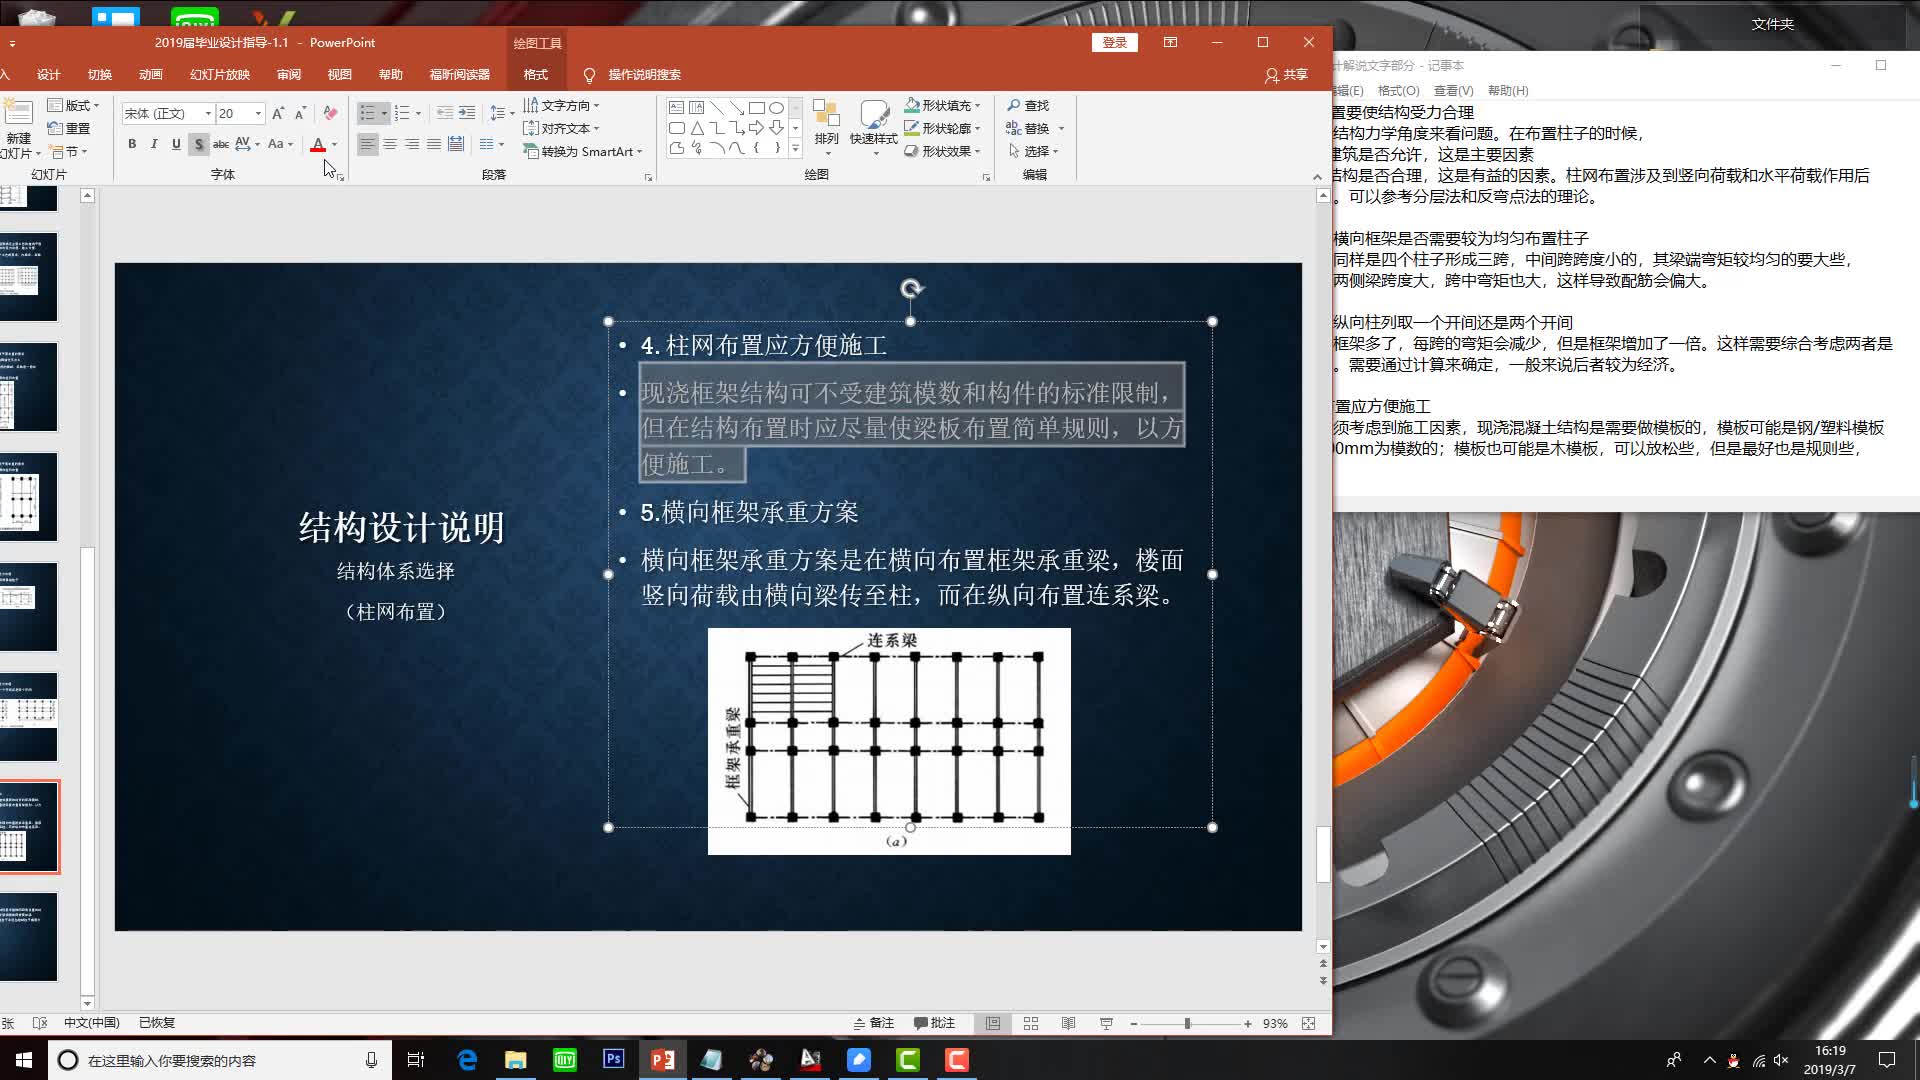Apply the red font color

318,144
